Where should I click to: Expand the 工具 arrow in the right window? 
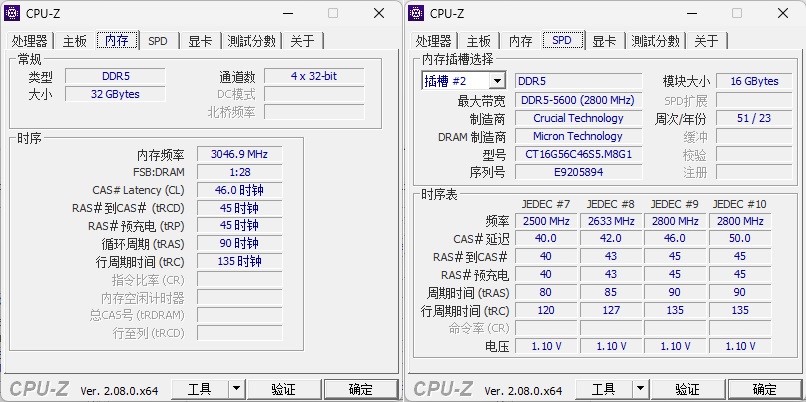click(640, 389)
